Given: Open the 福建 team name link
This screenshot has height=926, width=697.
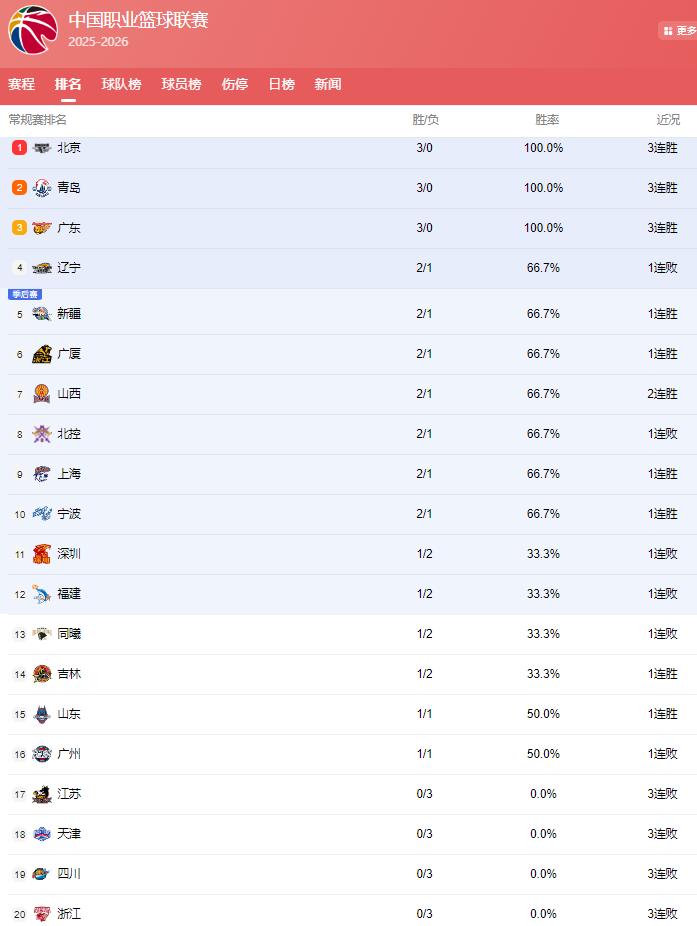Looking at the screenshot, I should tap(69, 594).
